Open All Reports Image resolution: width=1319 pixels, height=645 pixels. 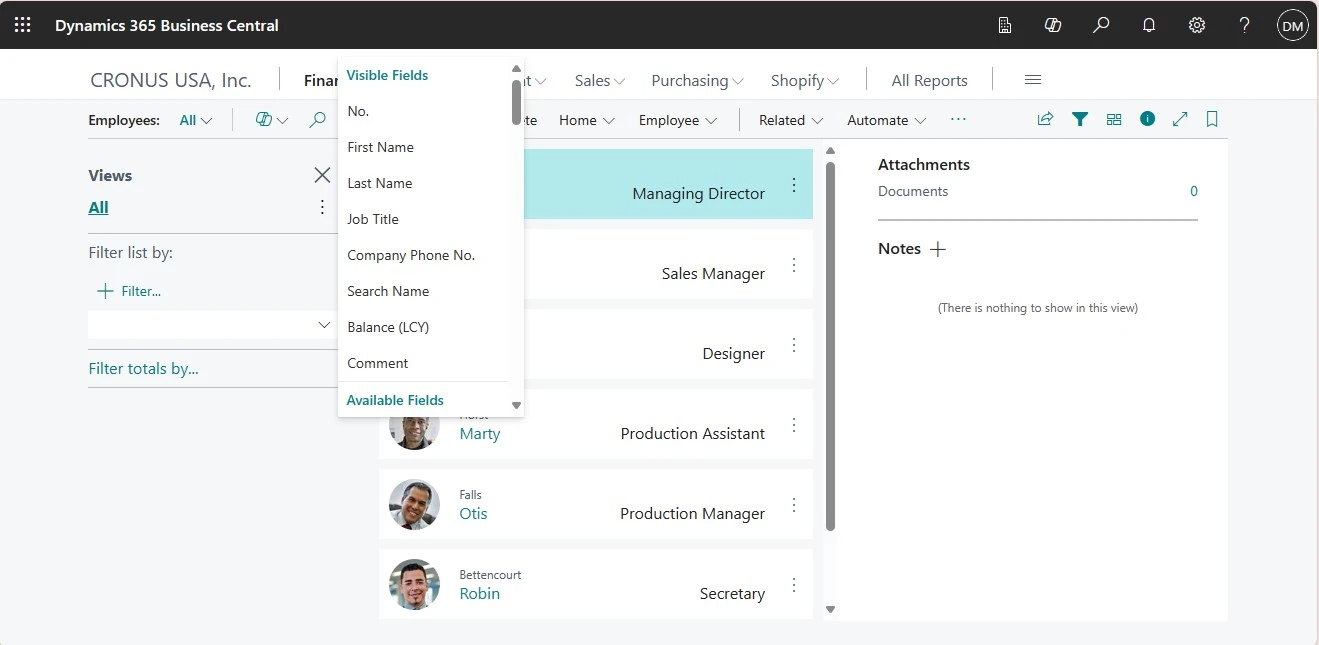[929, 80]
